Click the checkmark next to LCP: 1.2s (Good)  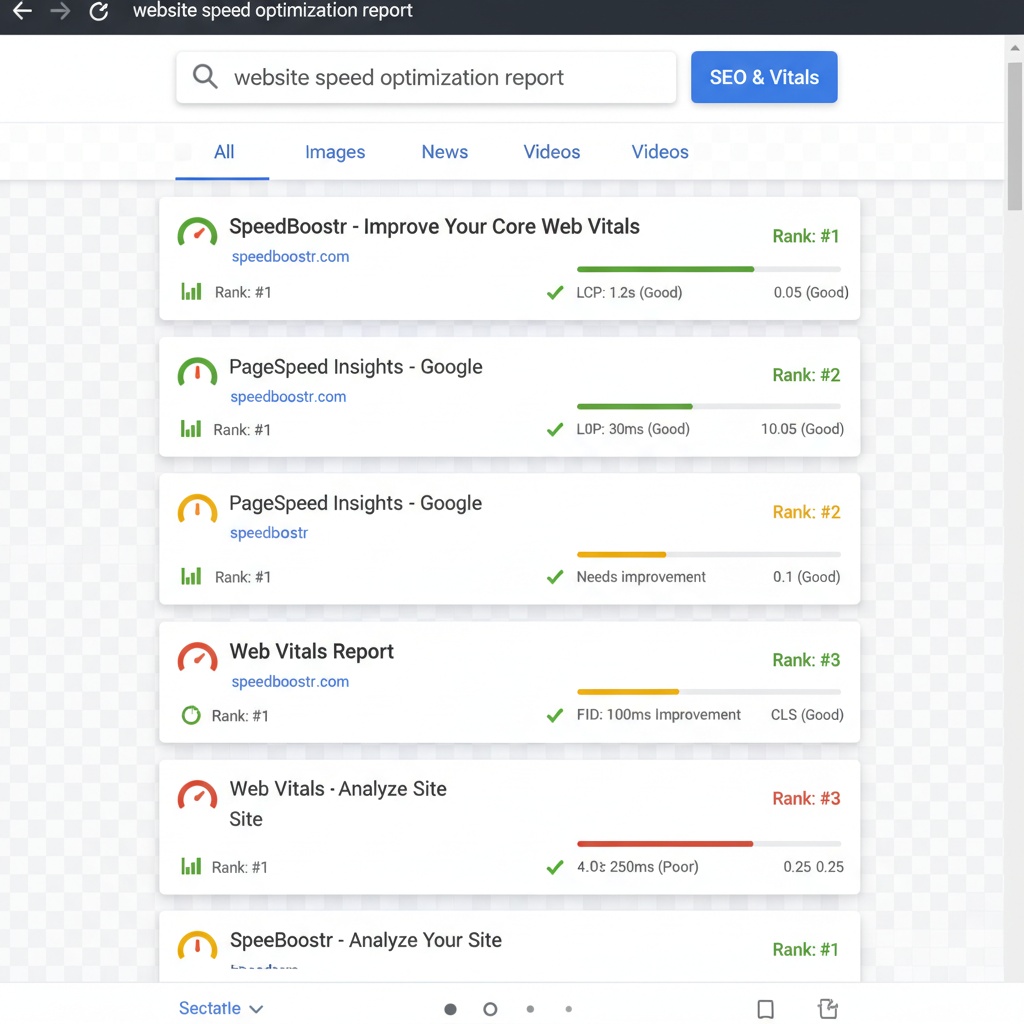555,293
